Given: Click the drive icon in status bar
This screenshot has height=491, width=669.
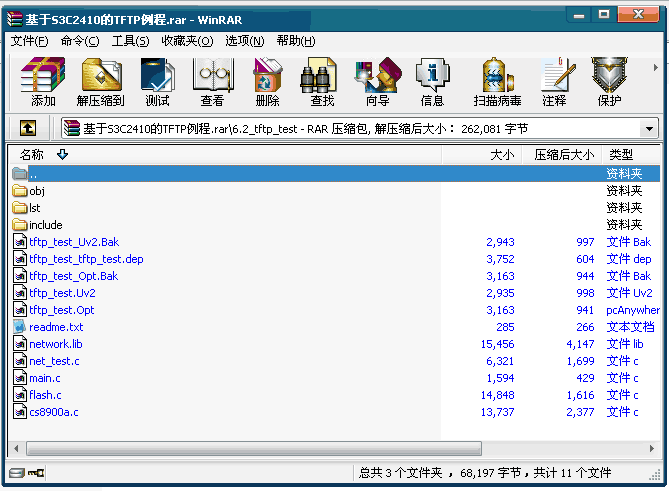Looking at the screenshot, I should [x=17, y=473].
